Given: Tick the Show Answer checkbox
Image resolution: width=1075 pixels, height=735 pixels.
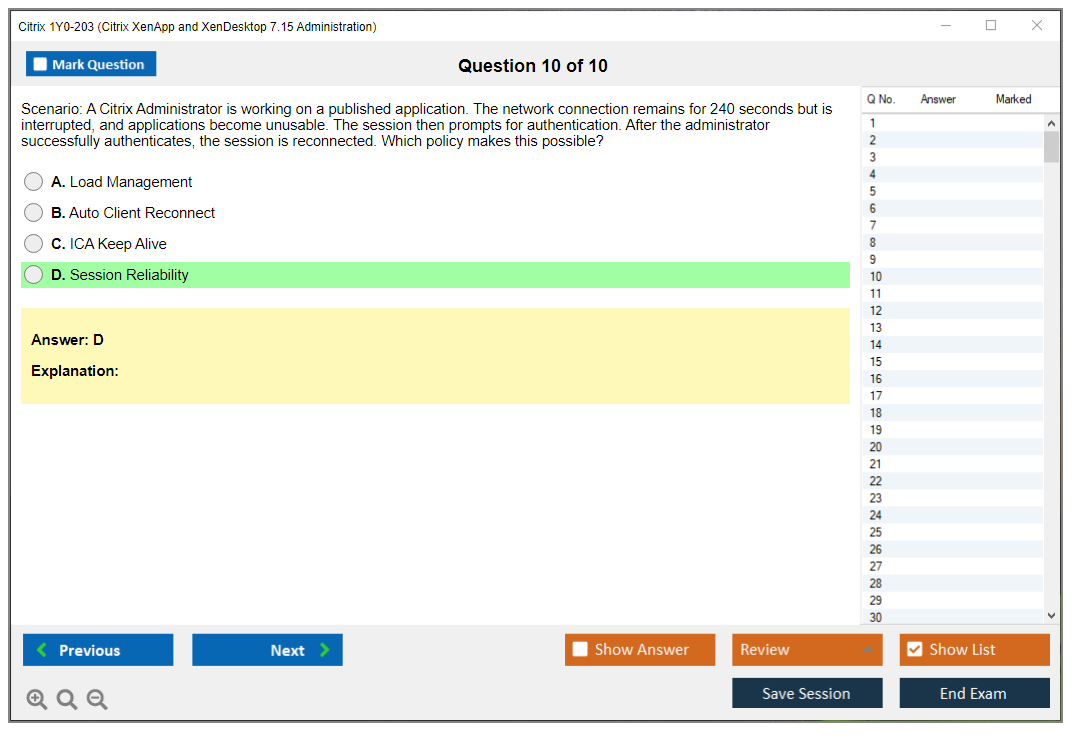Looking at the screenshot, I should tap(580, 650).
